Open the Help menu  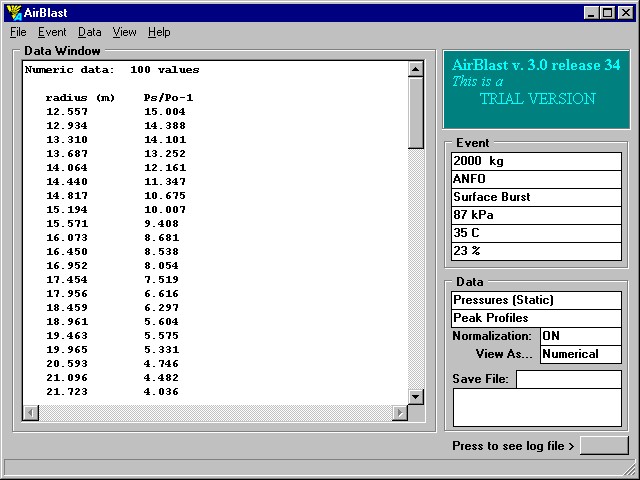pos(159,32)
